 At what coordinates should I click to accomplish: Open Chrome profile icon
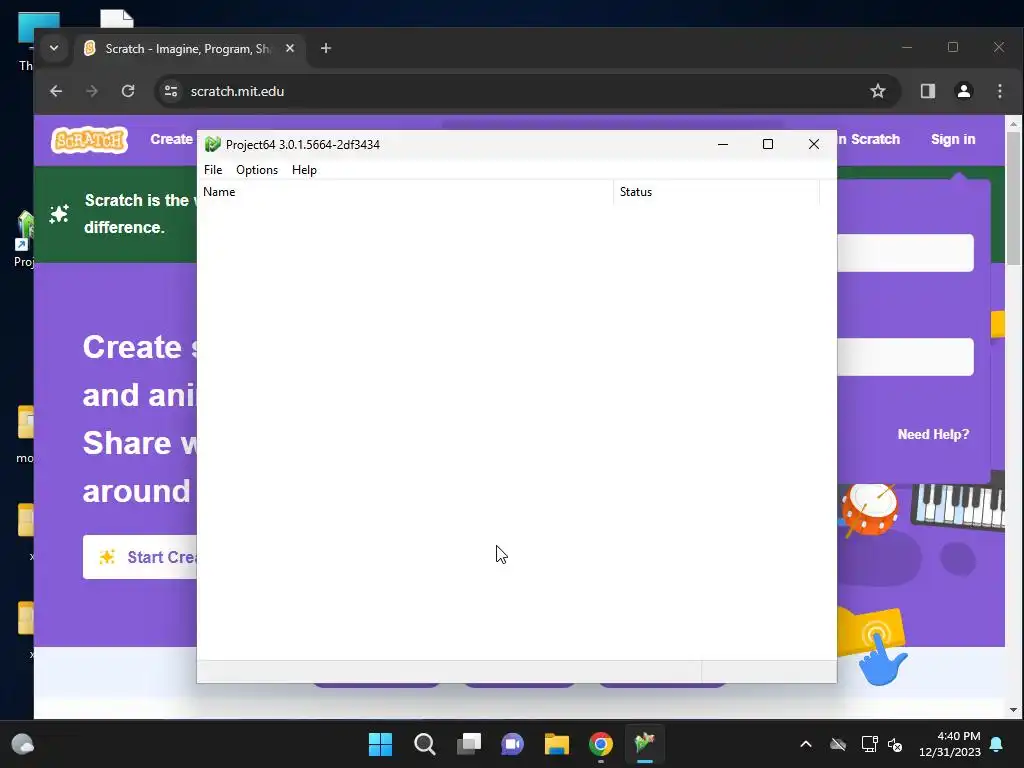(964, 91)
